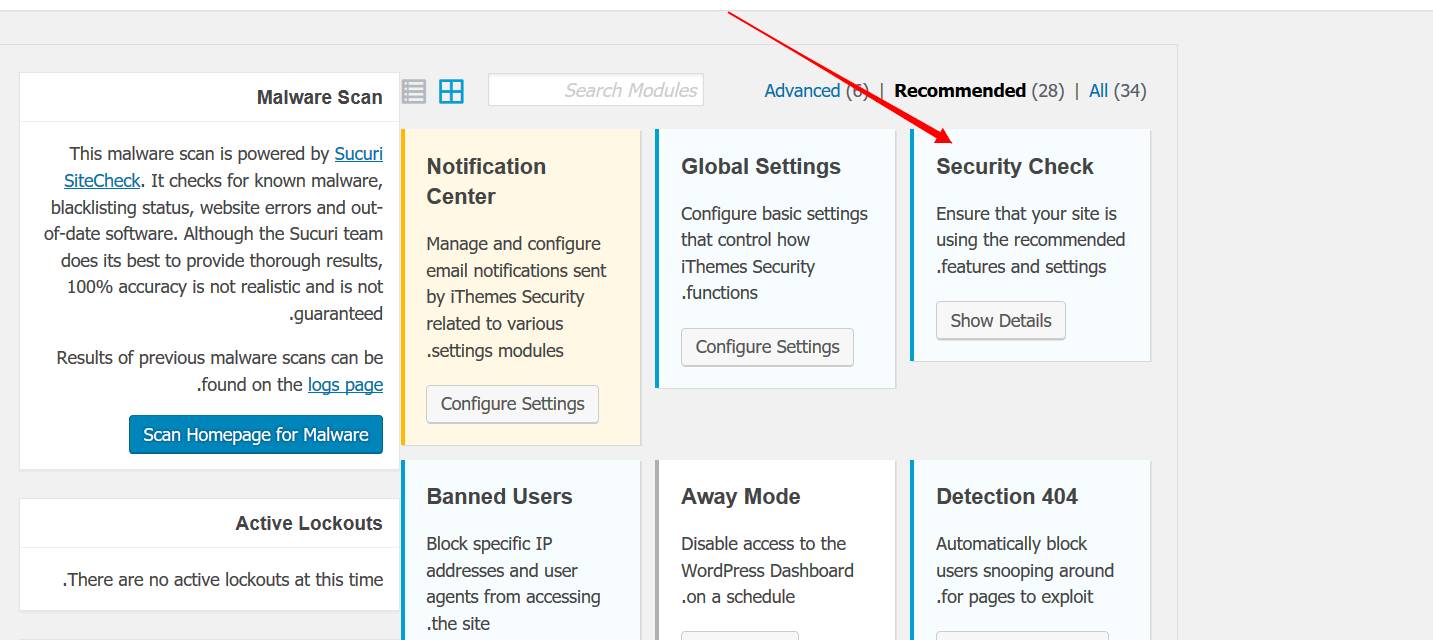1433x640 pixels.
Task: Open Notification Center Configure Settings
Action: (513, 404)
